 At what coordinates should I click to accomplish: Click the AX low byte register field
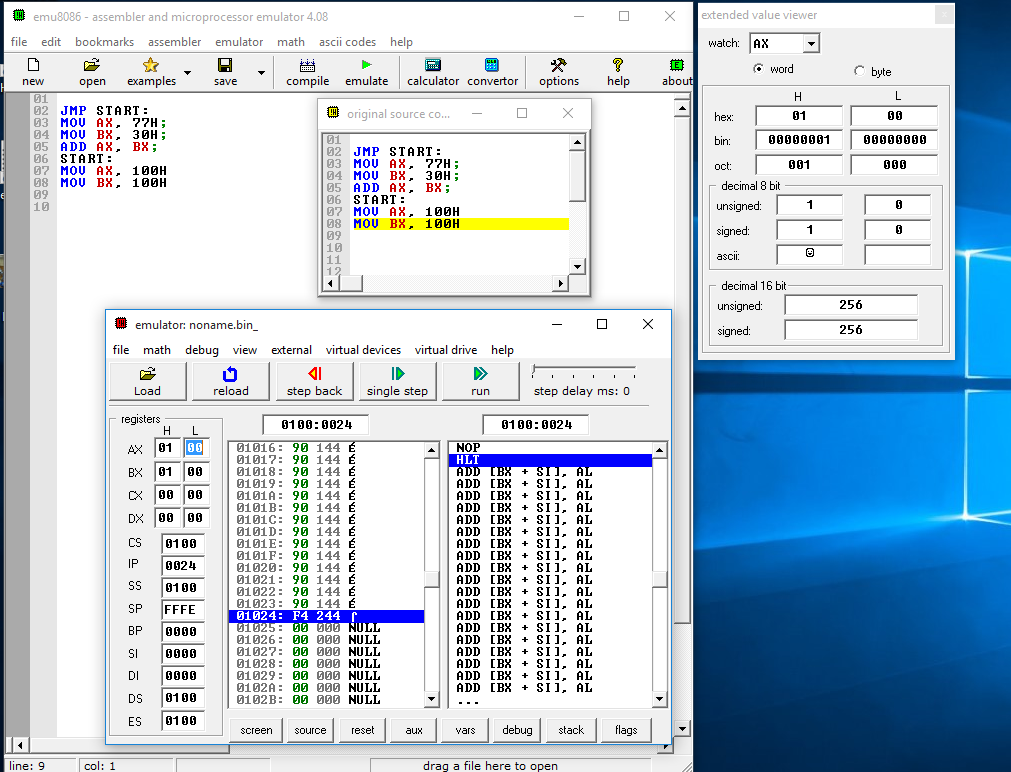click(x=195, y=449)
